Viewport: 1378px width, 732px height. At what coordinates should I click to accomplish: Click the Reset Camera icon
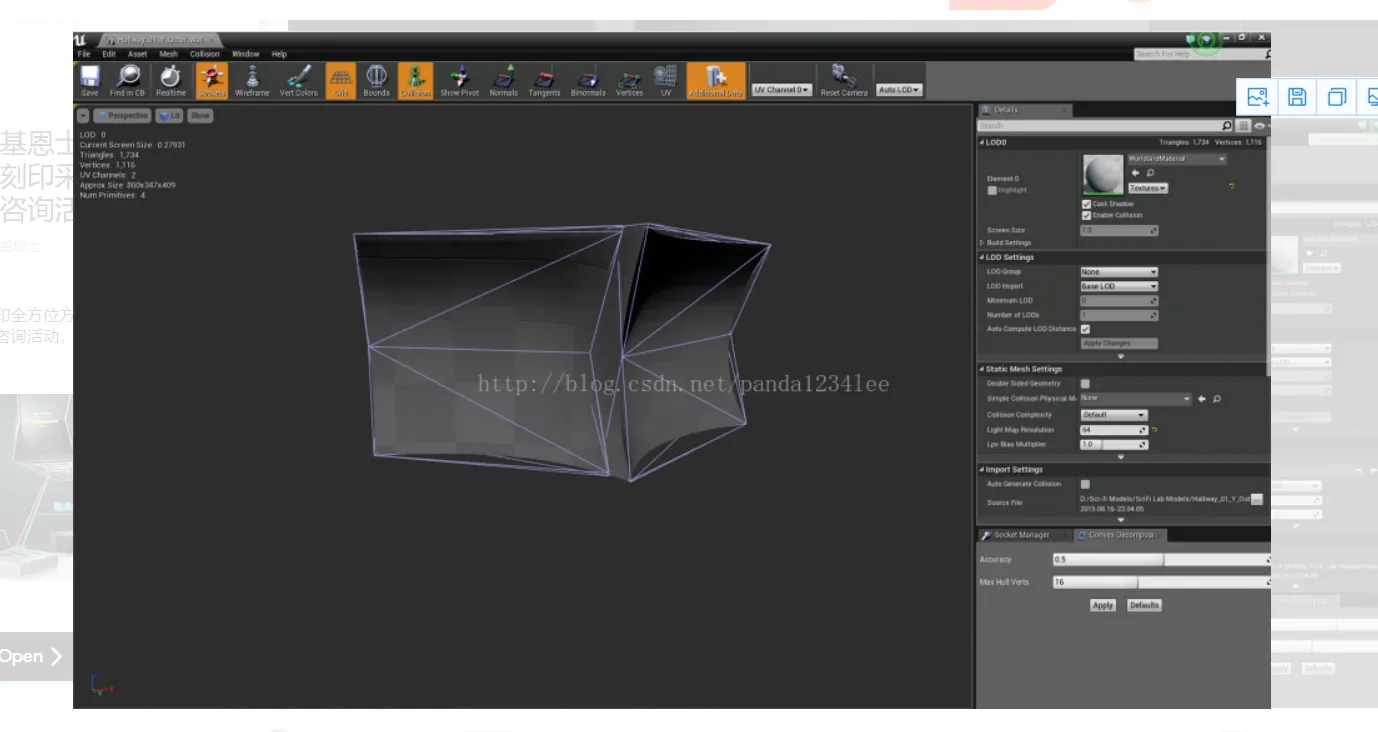[x=844, y=80]
